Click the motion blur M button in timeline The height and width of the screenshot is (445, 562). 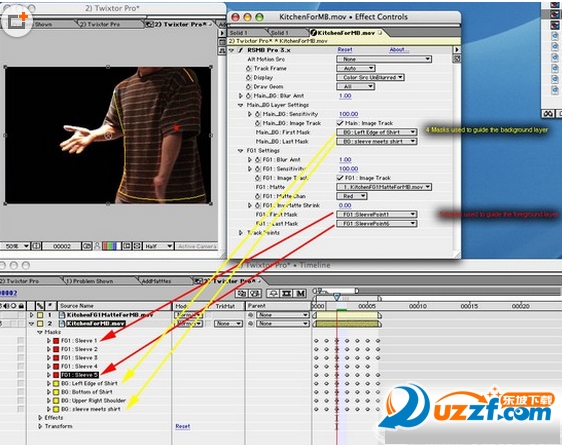[x=300, y=293]
